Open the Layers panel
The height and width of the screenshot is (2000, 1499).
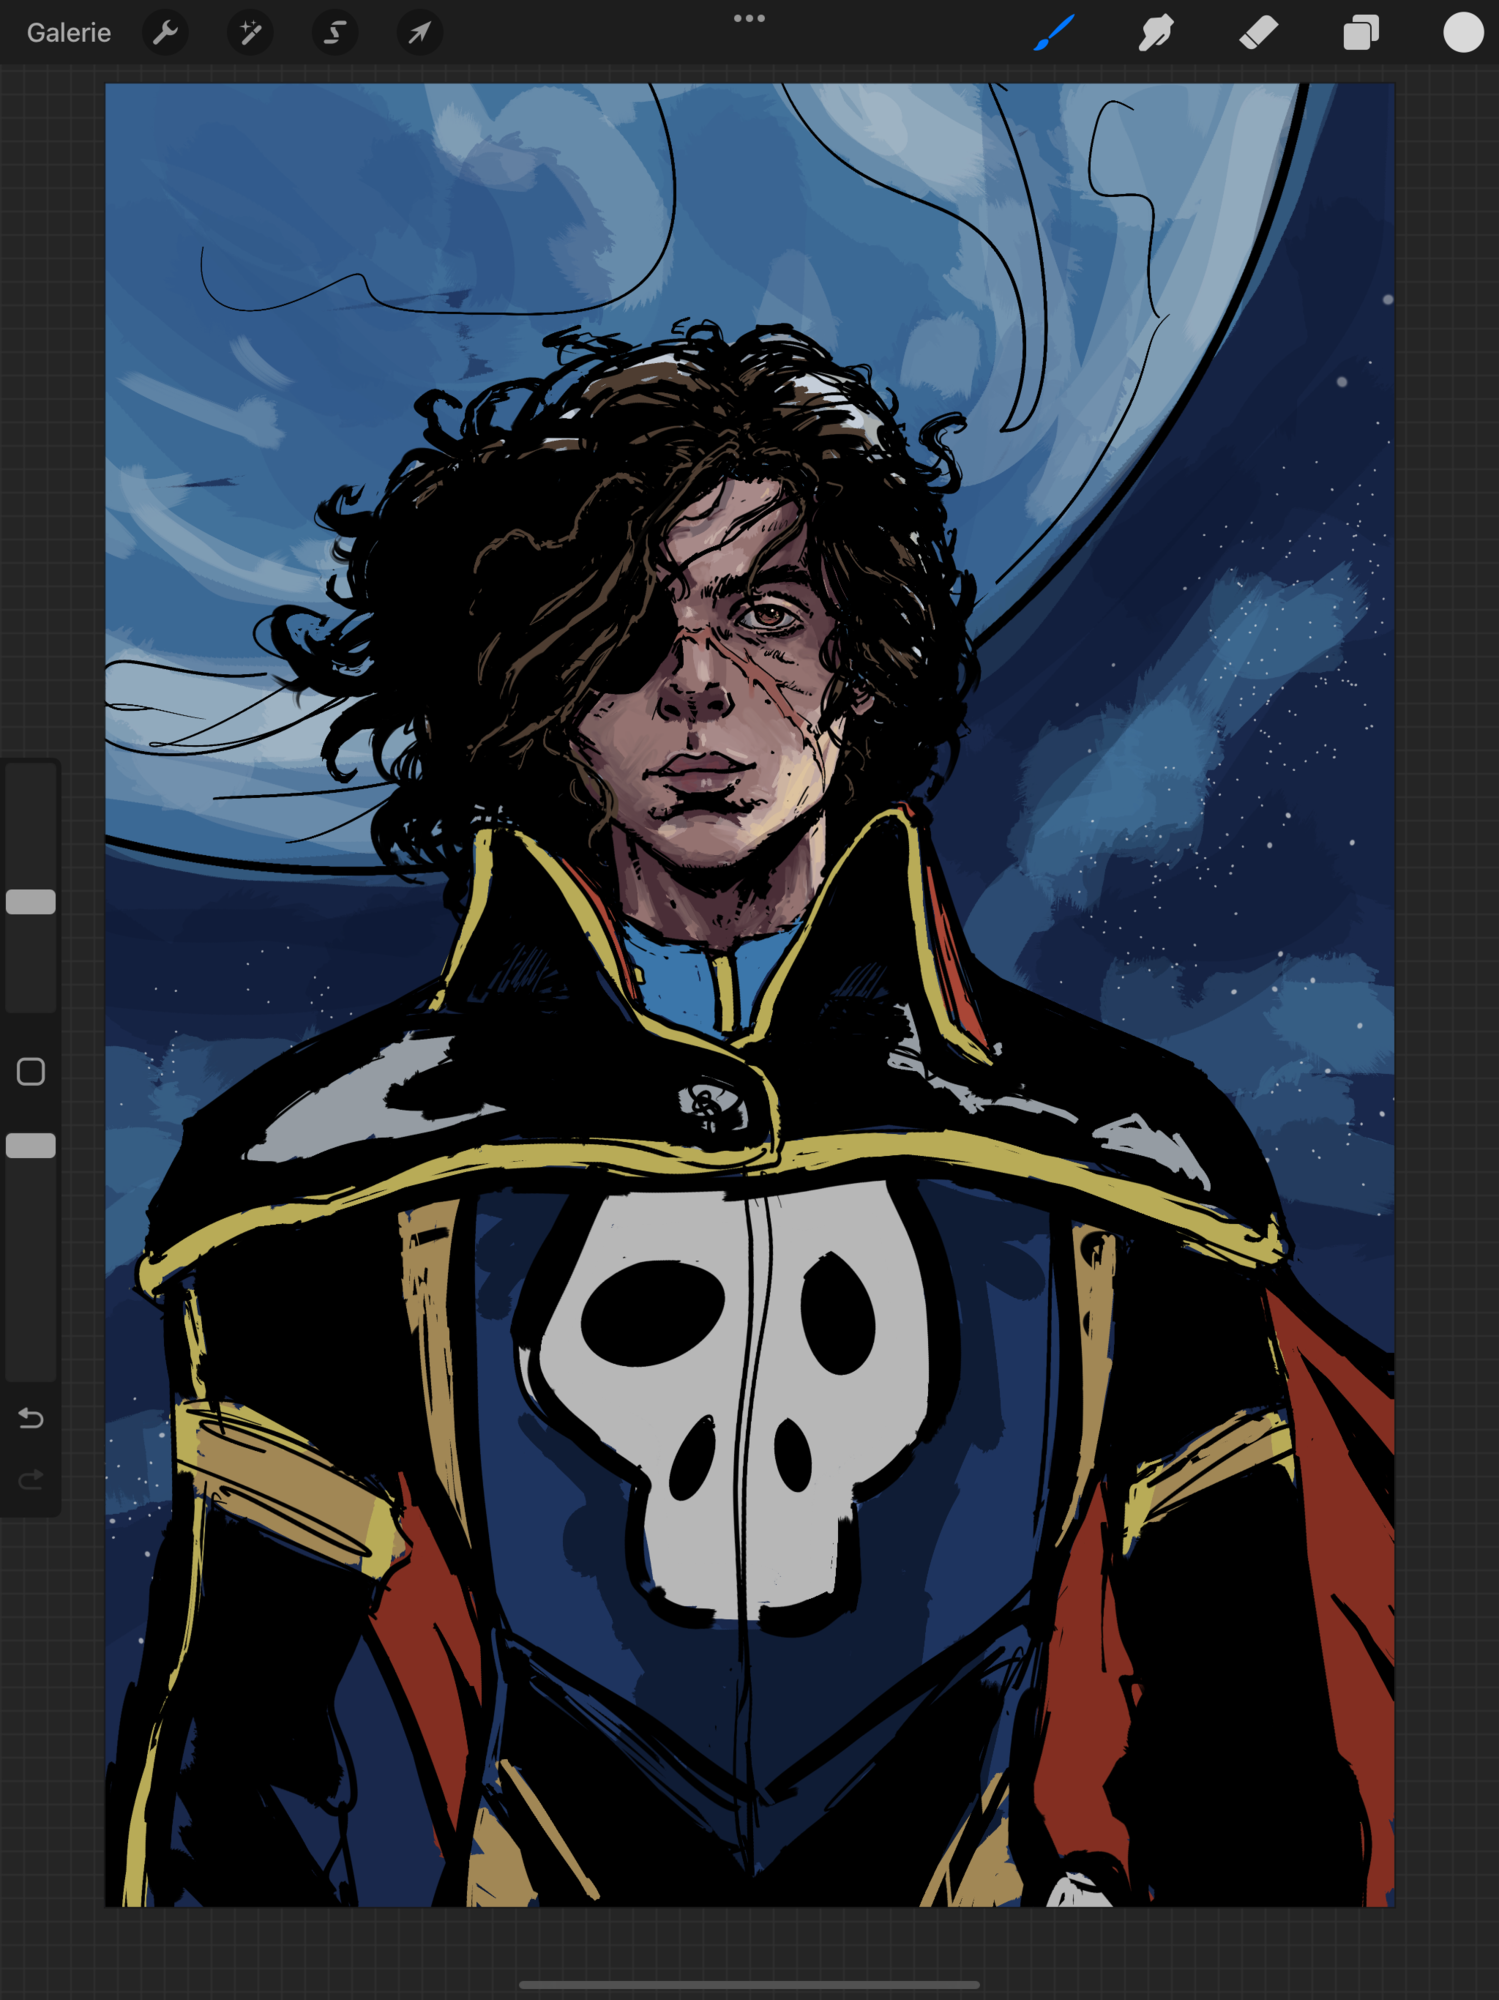pos(1361,33)
